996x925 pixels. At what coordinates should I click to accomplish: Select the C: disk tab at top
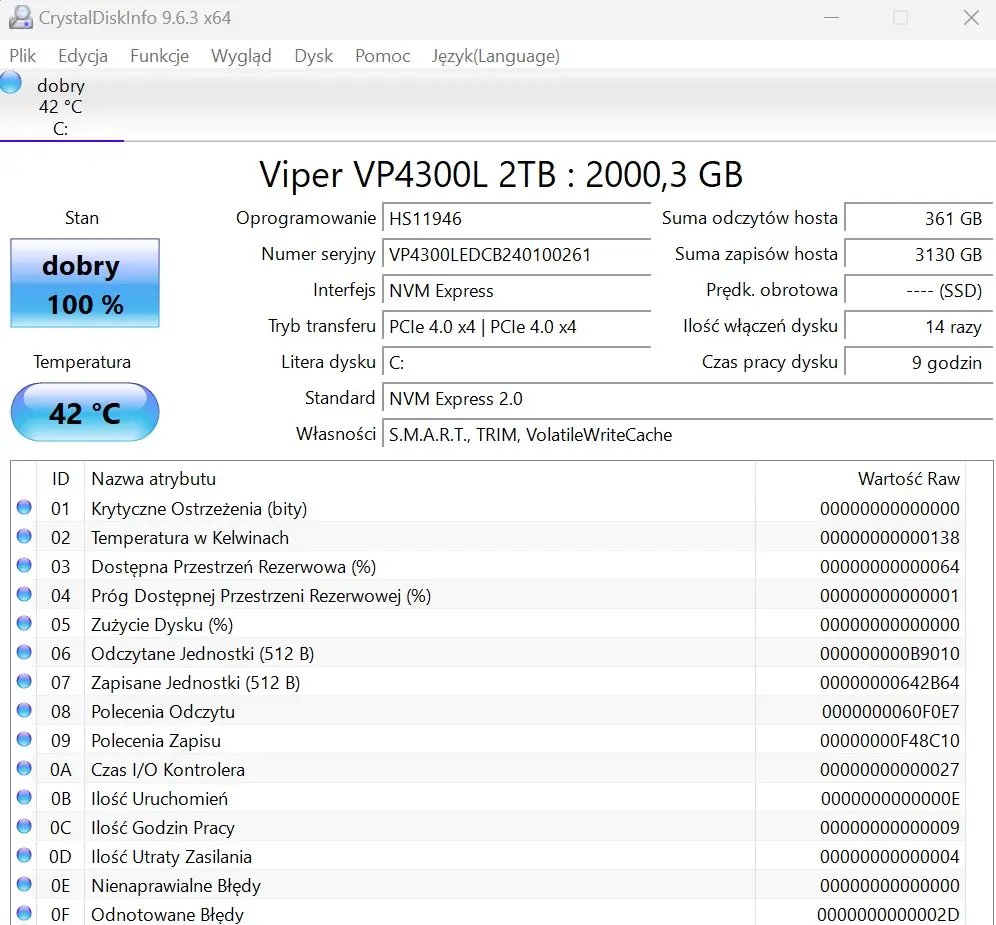pos(61,107)
